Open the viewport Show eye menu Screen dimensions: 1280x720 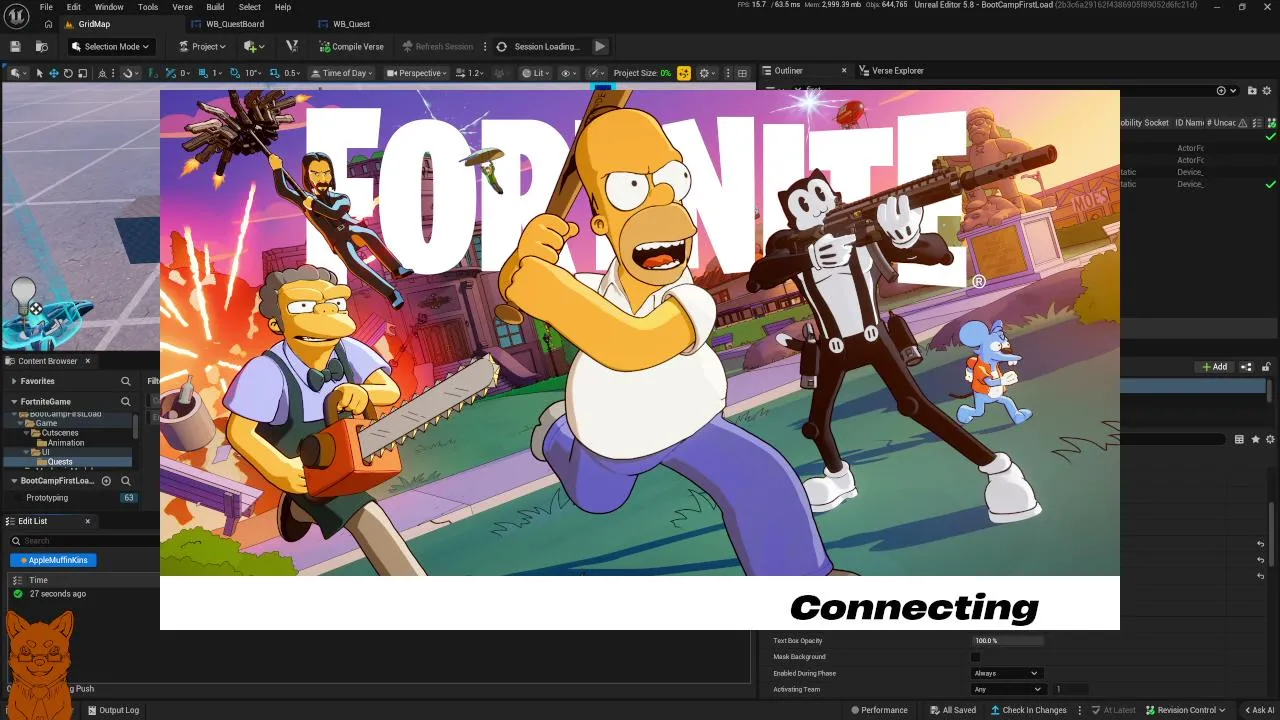(x=568, y=73)
